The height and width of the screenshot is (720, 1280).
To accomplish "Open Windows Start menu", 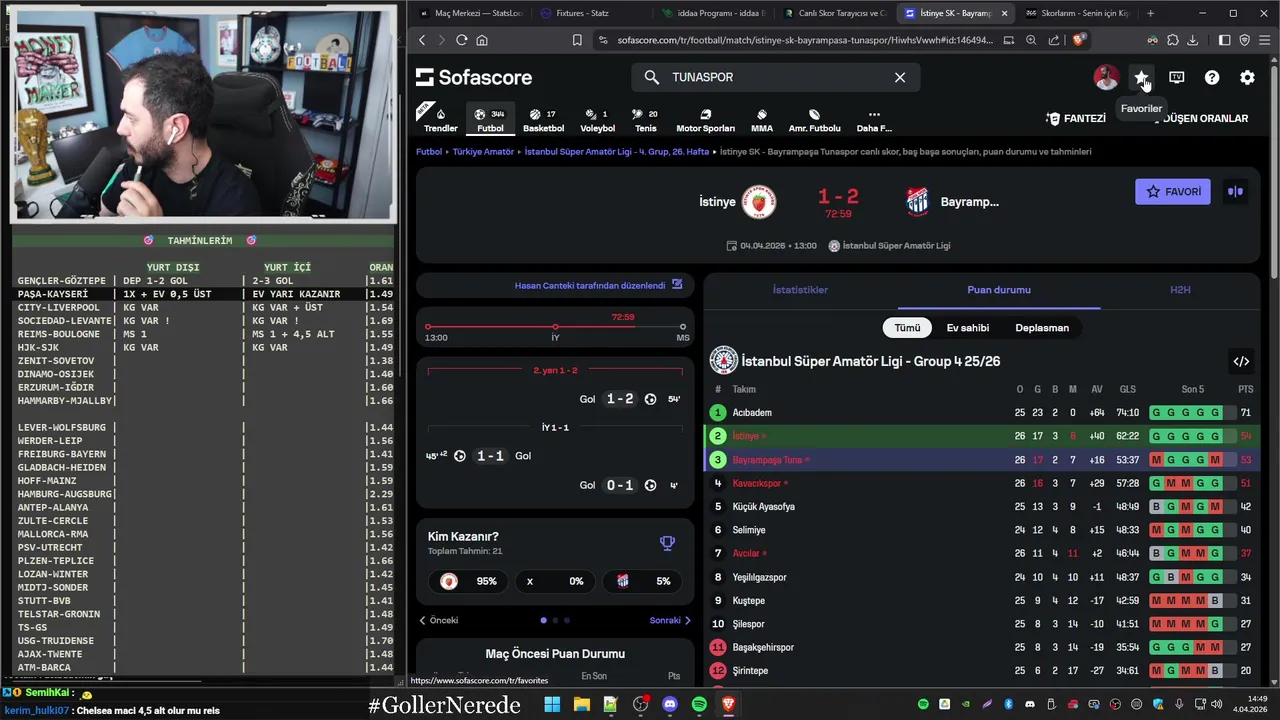I will point(552,704).
